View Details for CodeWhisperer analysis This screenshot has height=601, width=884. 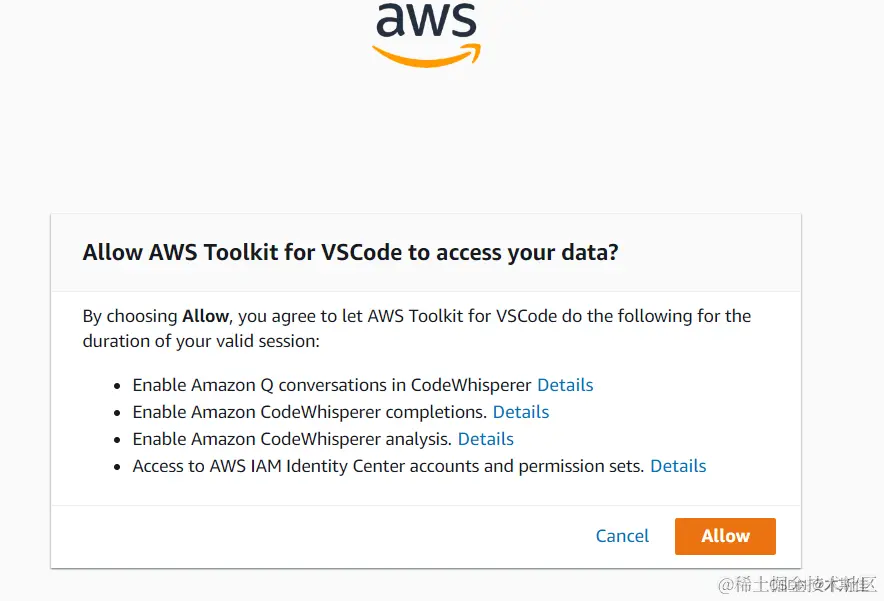(x=486, y=439)
